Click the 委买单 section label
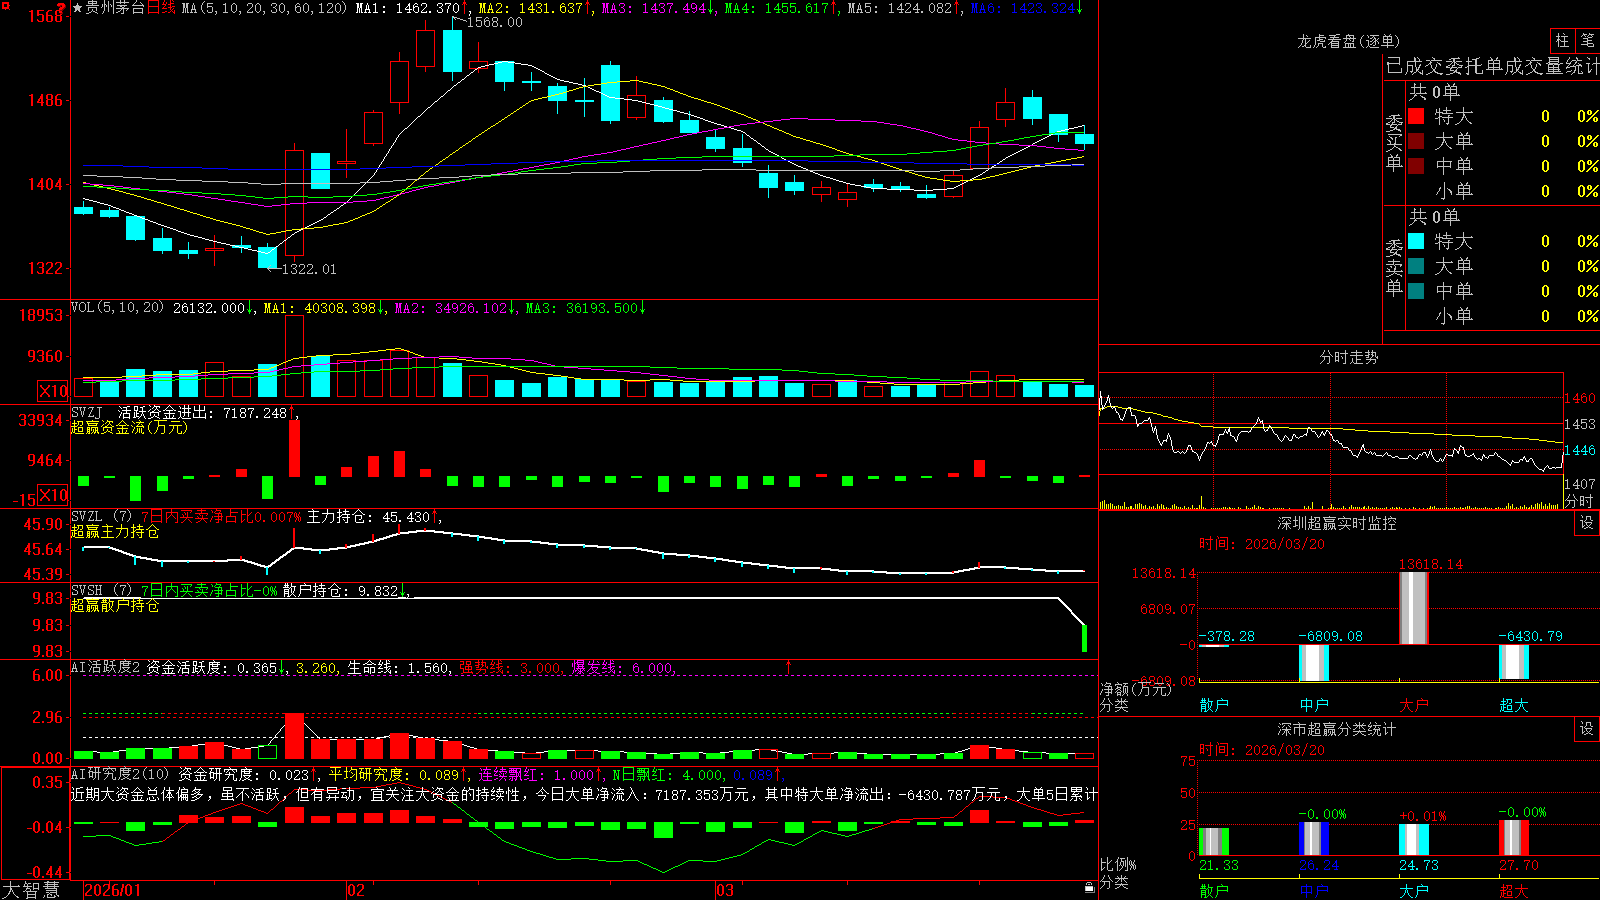 1394,142
